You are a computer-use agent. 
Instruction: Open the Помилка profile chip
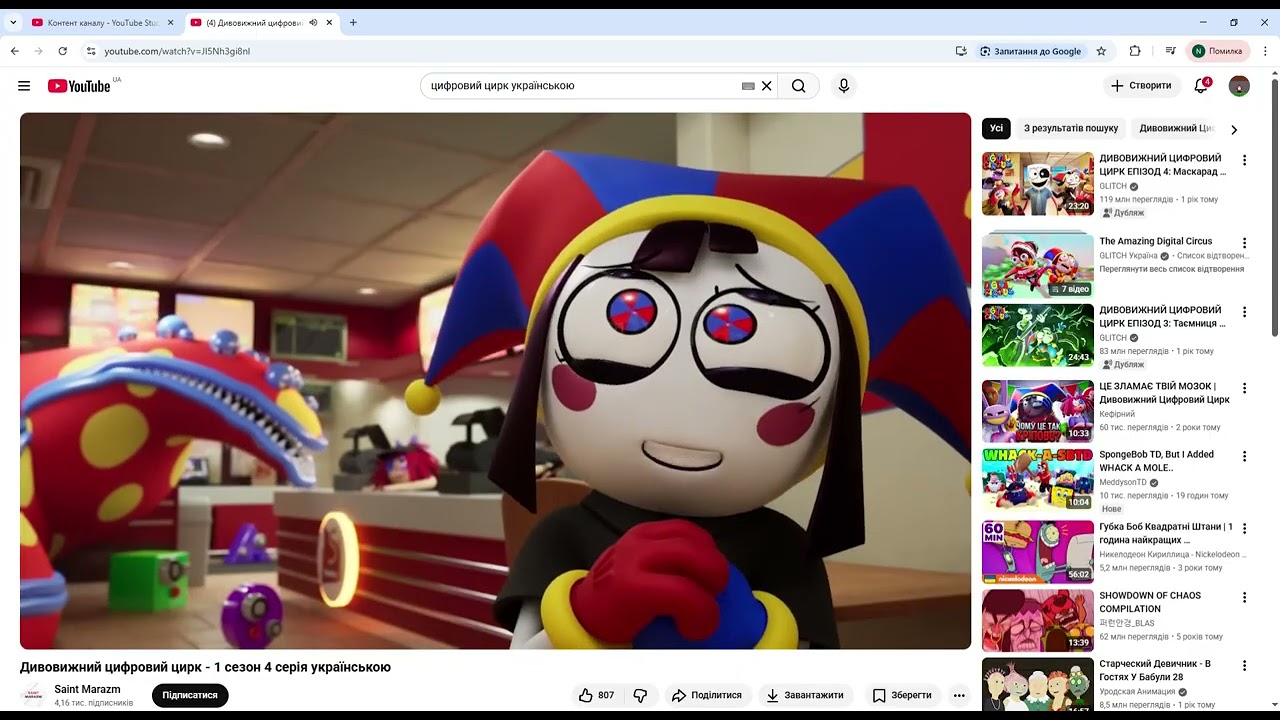[x=1217, y=51]
